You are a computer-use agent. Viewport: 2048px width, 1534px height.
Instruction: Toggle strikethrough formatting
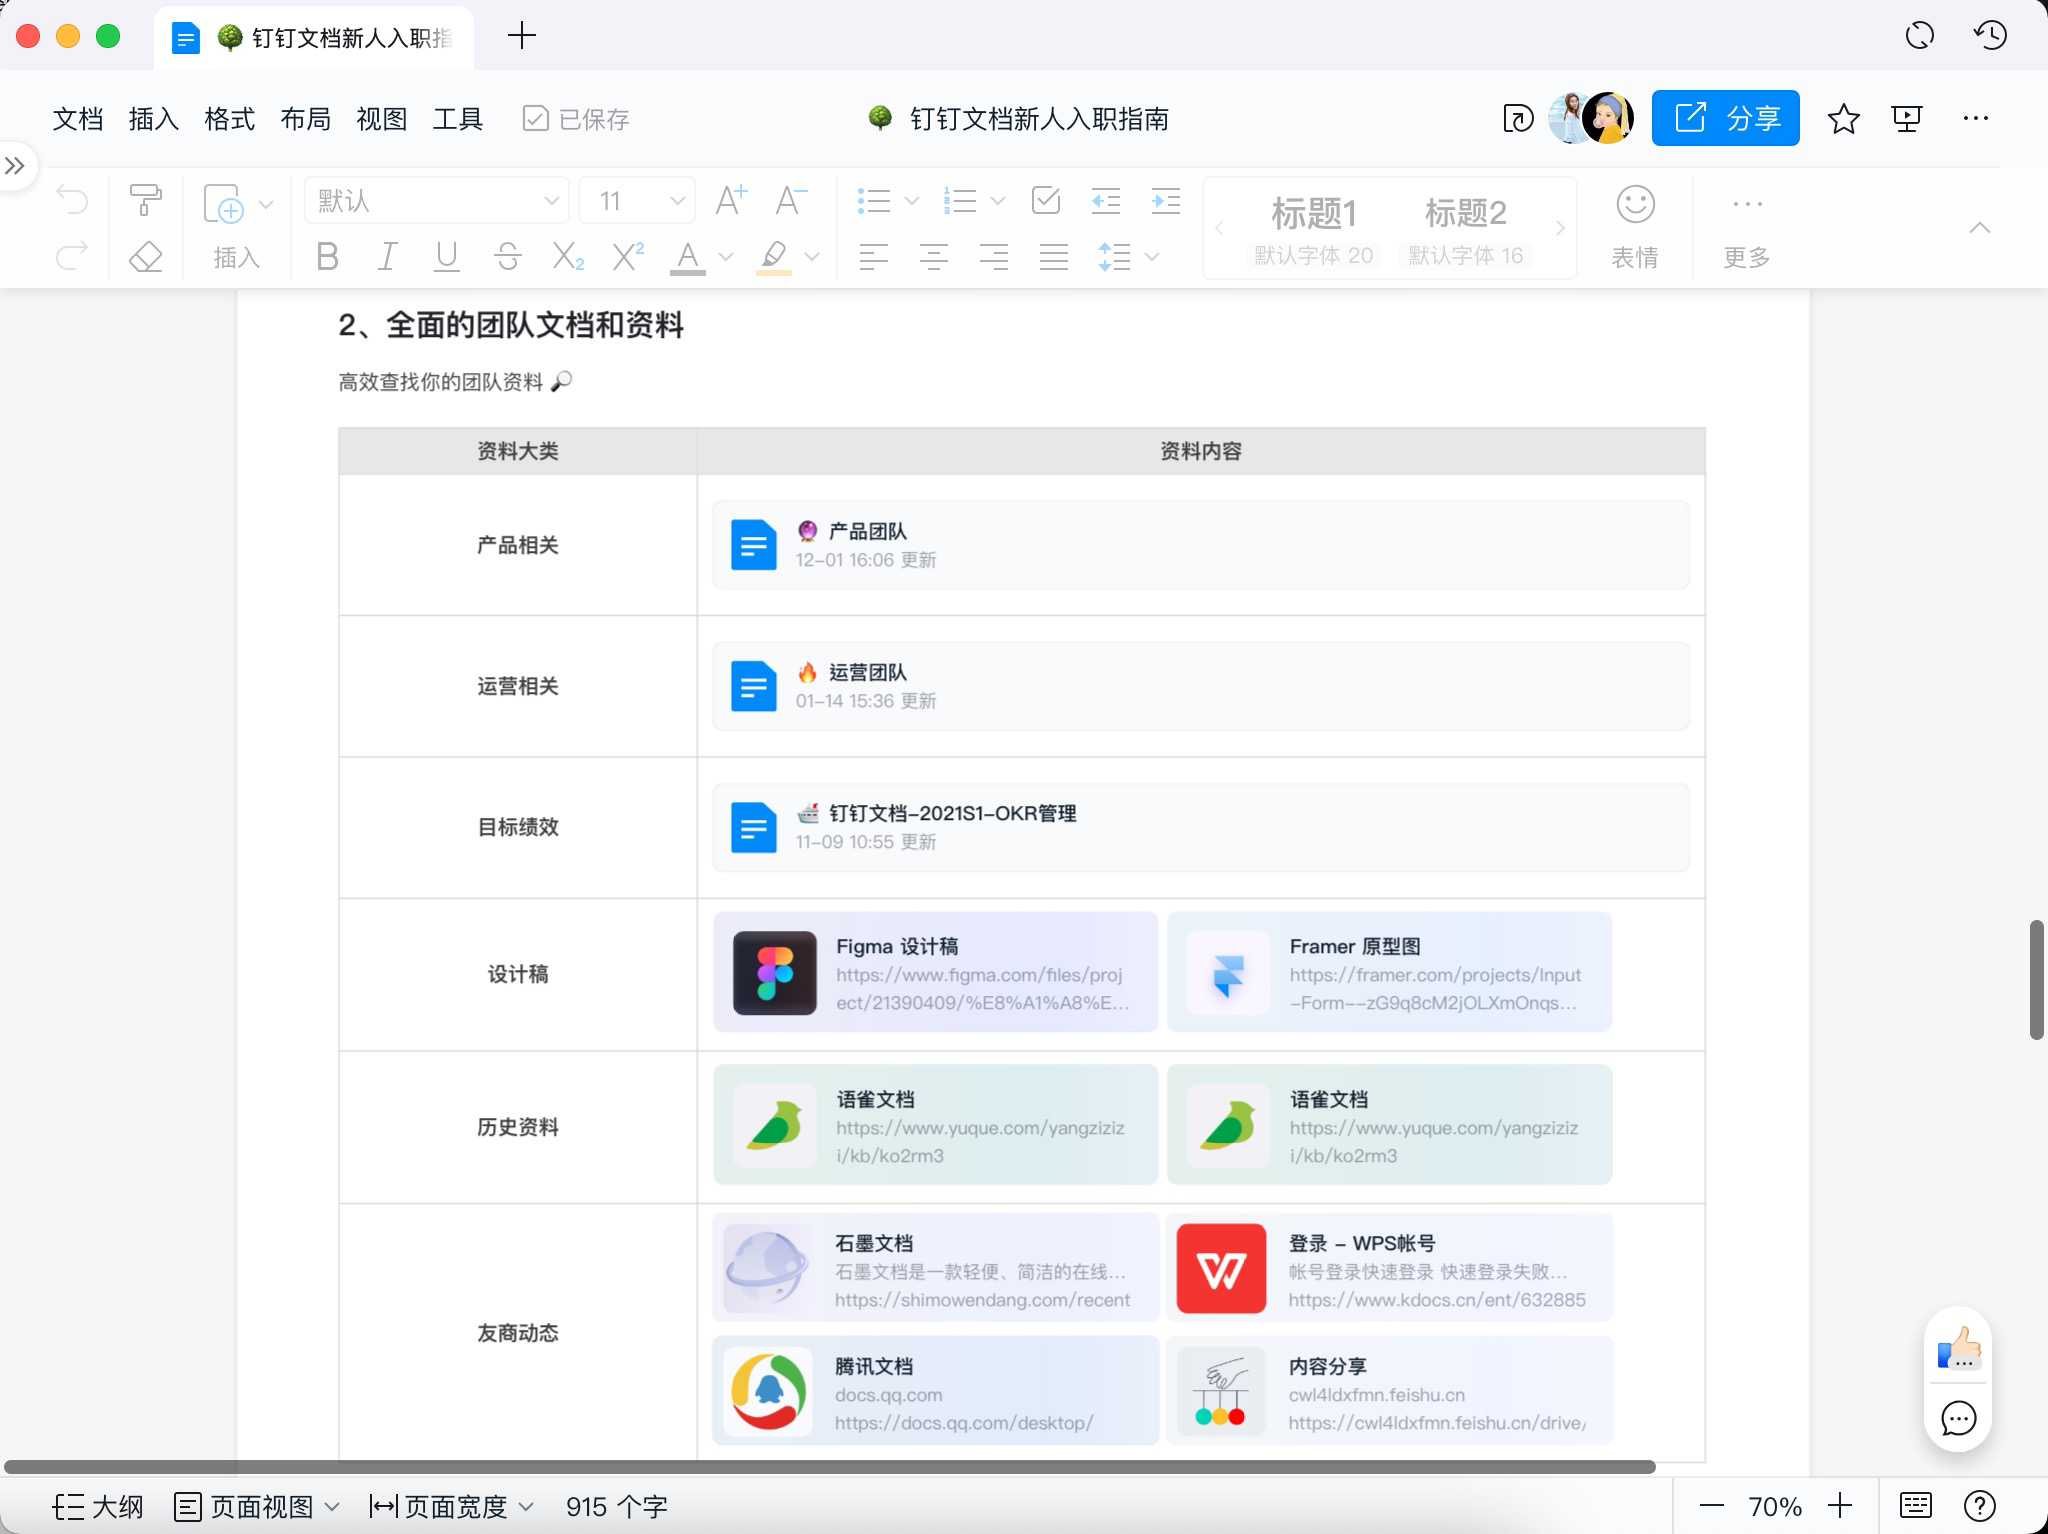point(508,257)
